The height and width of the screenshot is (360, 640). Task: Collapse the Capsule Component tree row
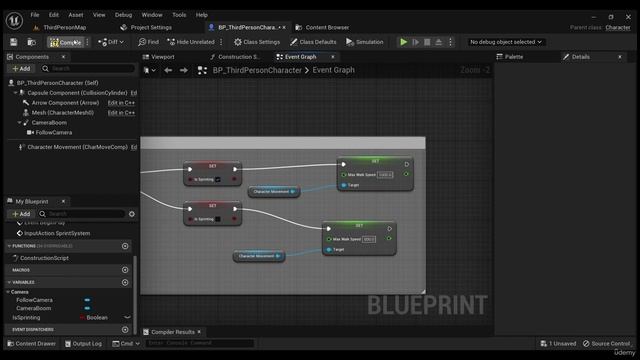coord(16,93)
